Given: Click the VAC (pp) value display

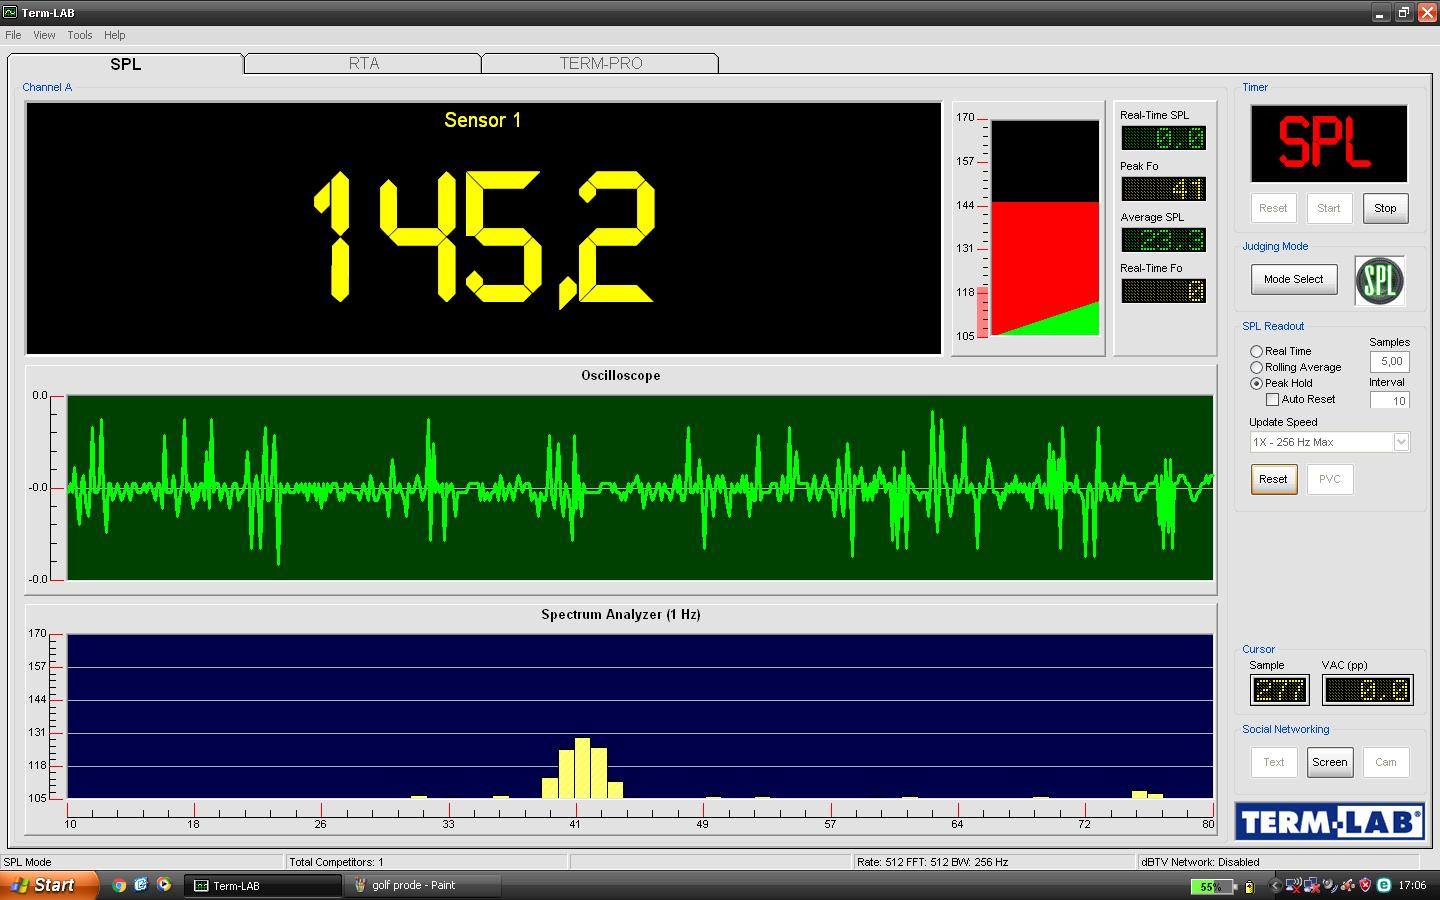Looking at the screenshot, I should [x=1367, y=689].
